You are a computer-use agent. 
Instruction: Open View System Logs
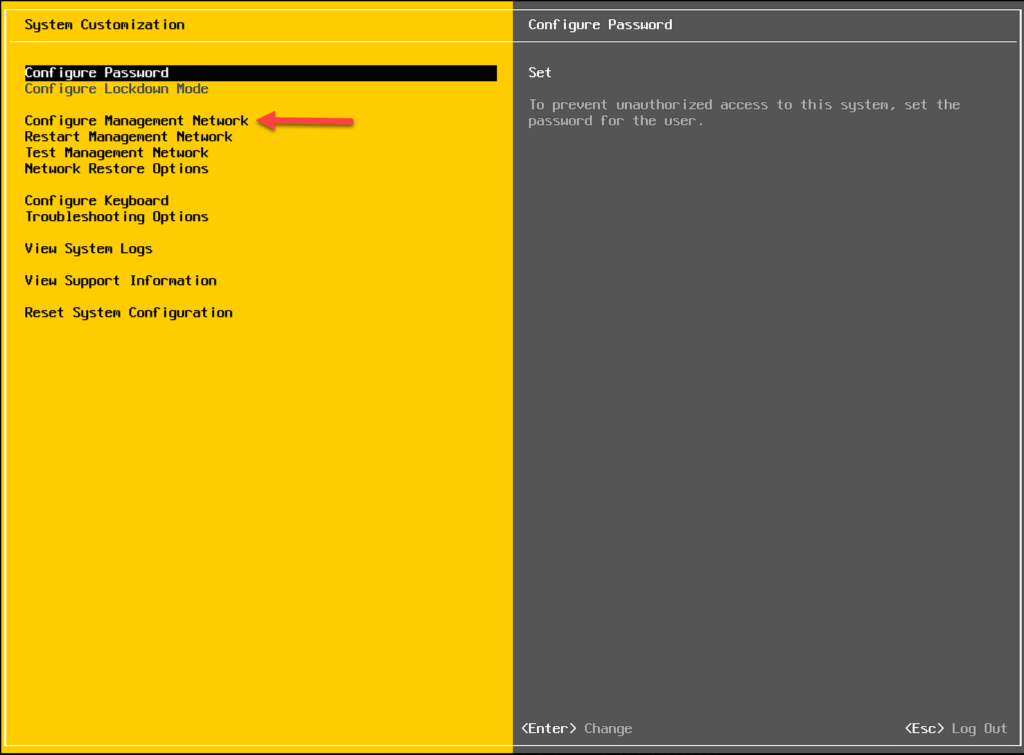coord(88,249)
